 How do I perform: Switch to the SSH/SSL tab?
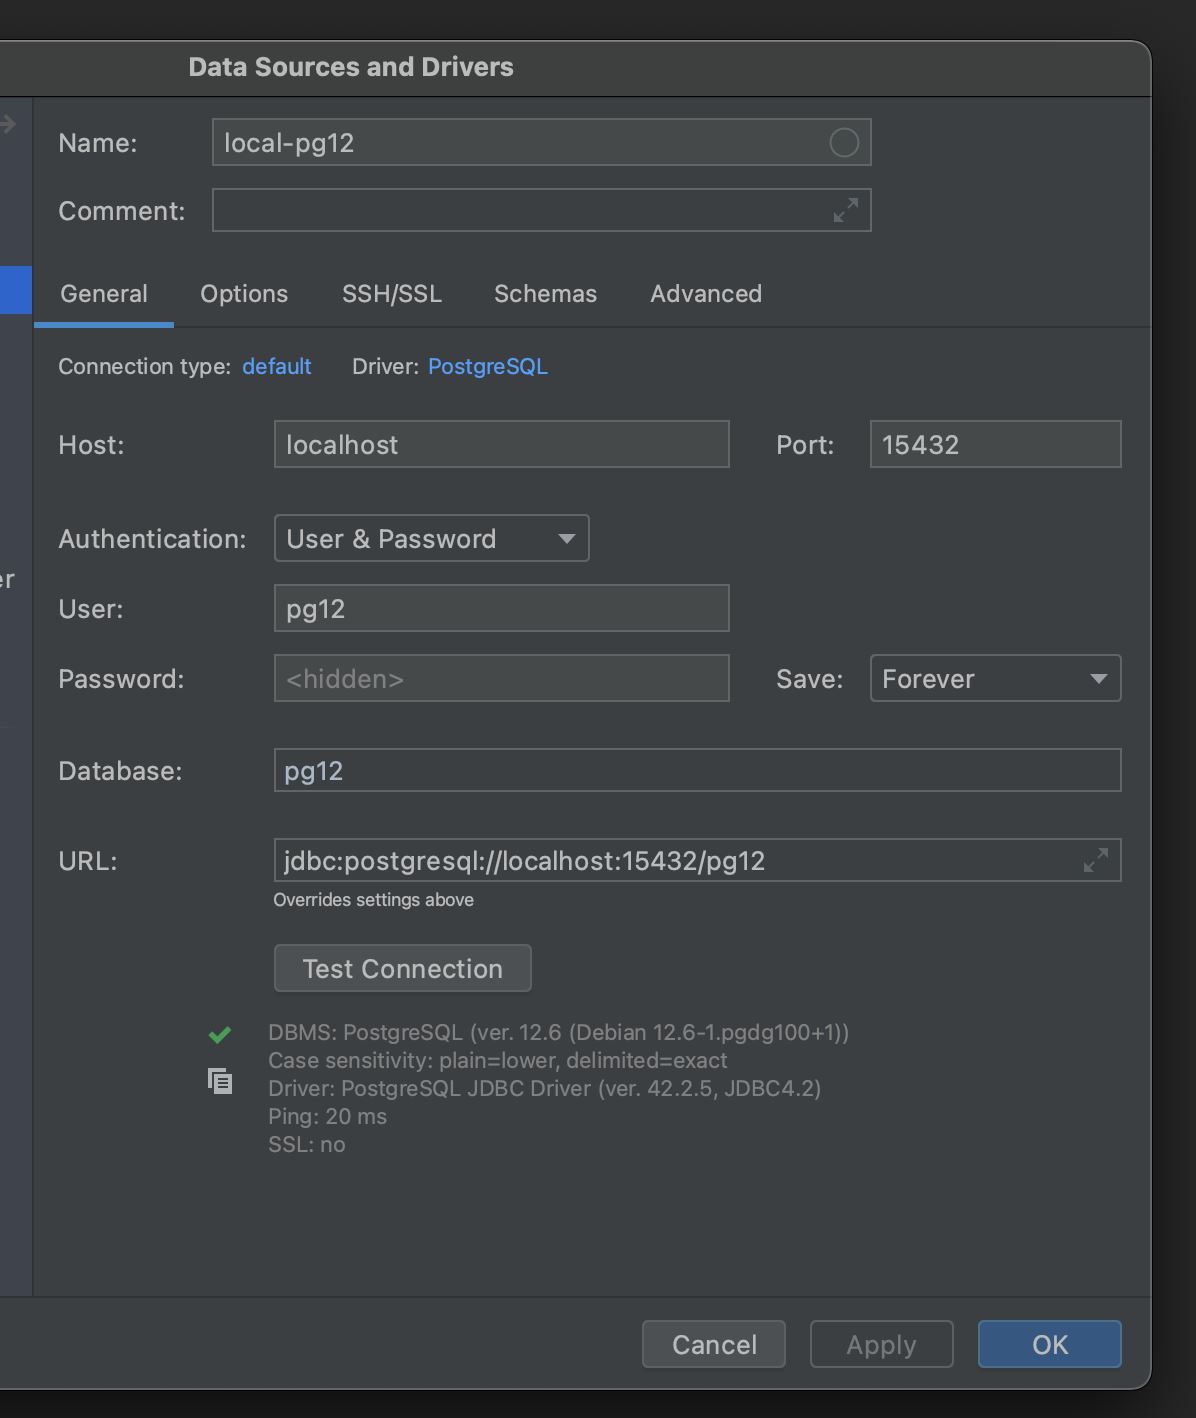392,294
